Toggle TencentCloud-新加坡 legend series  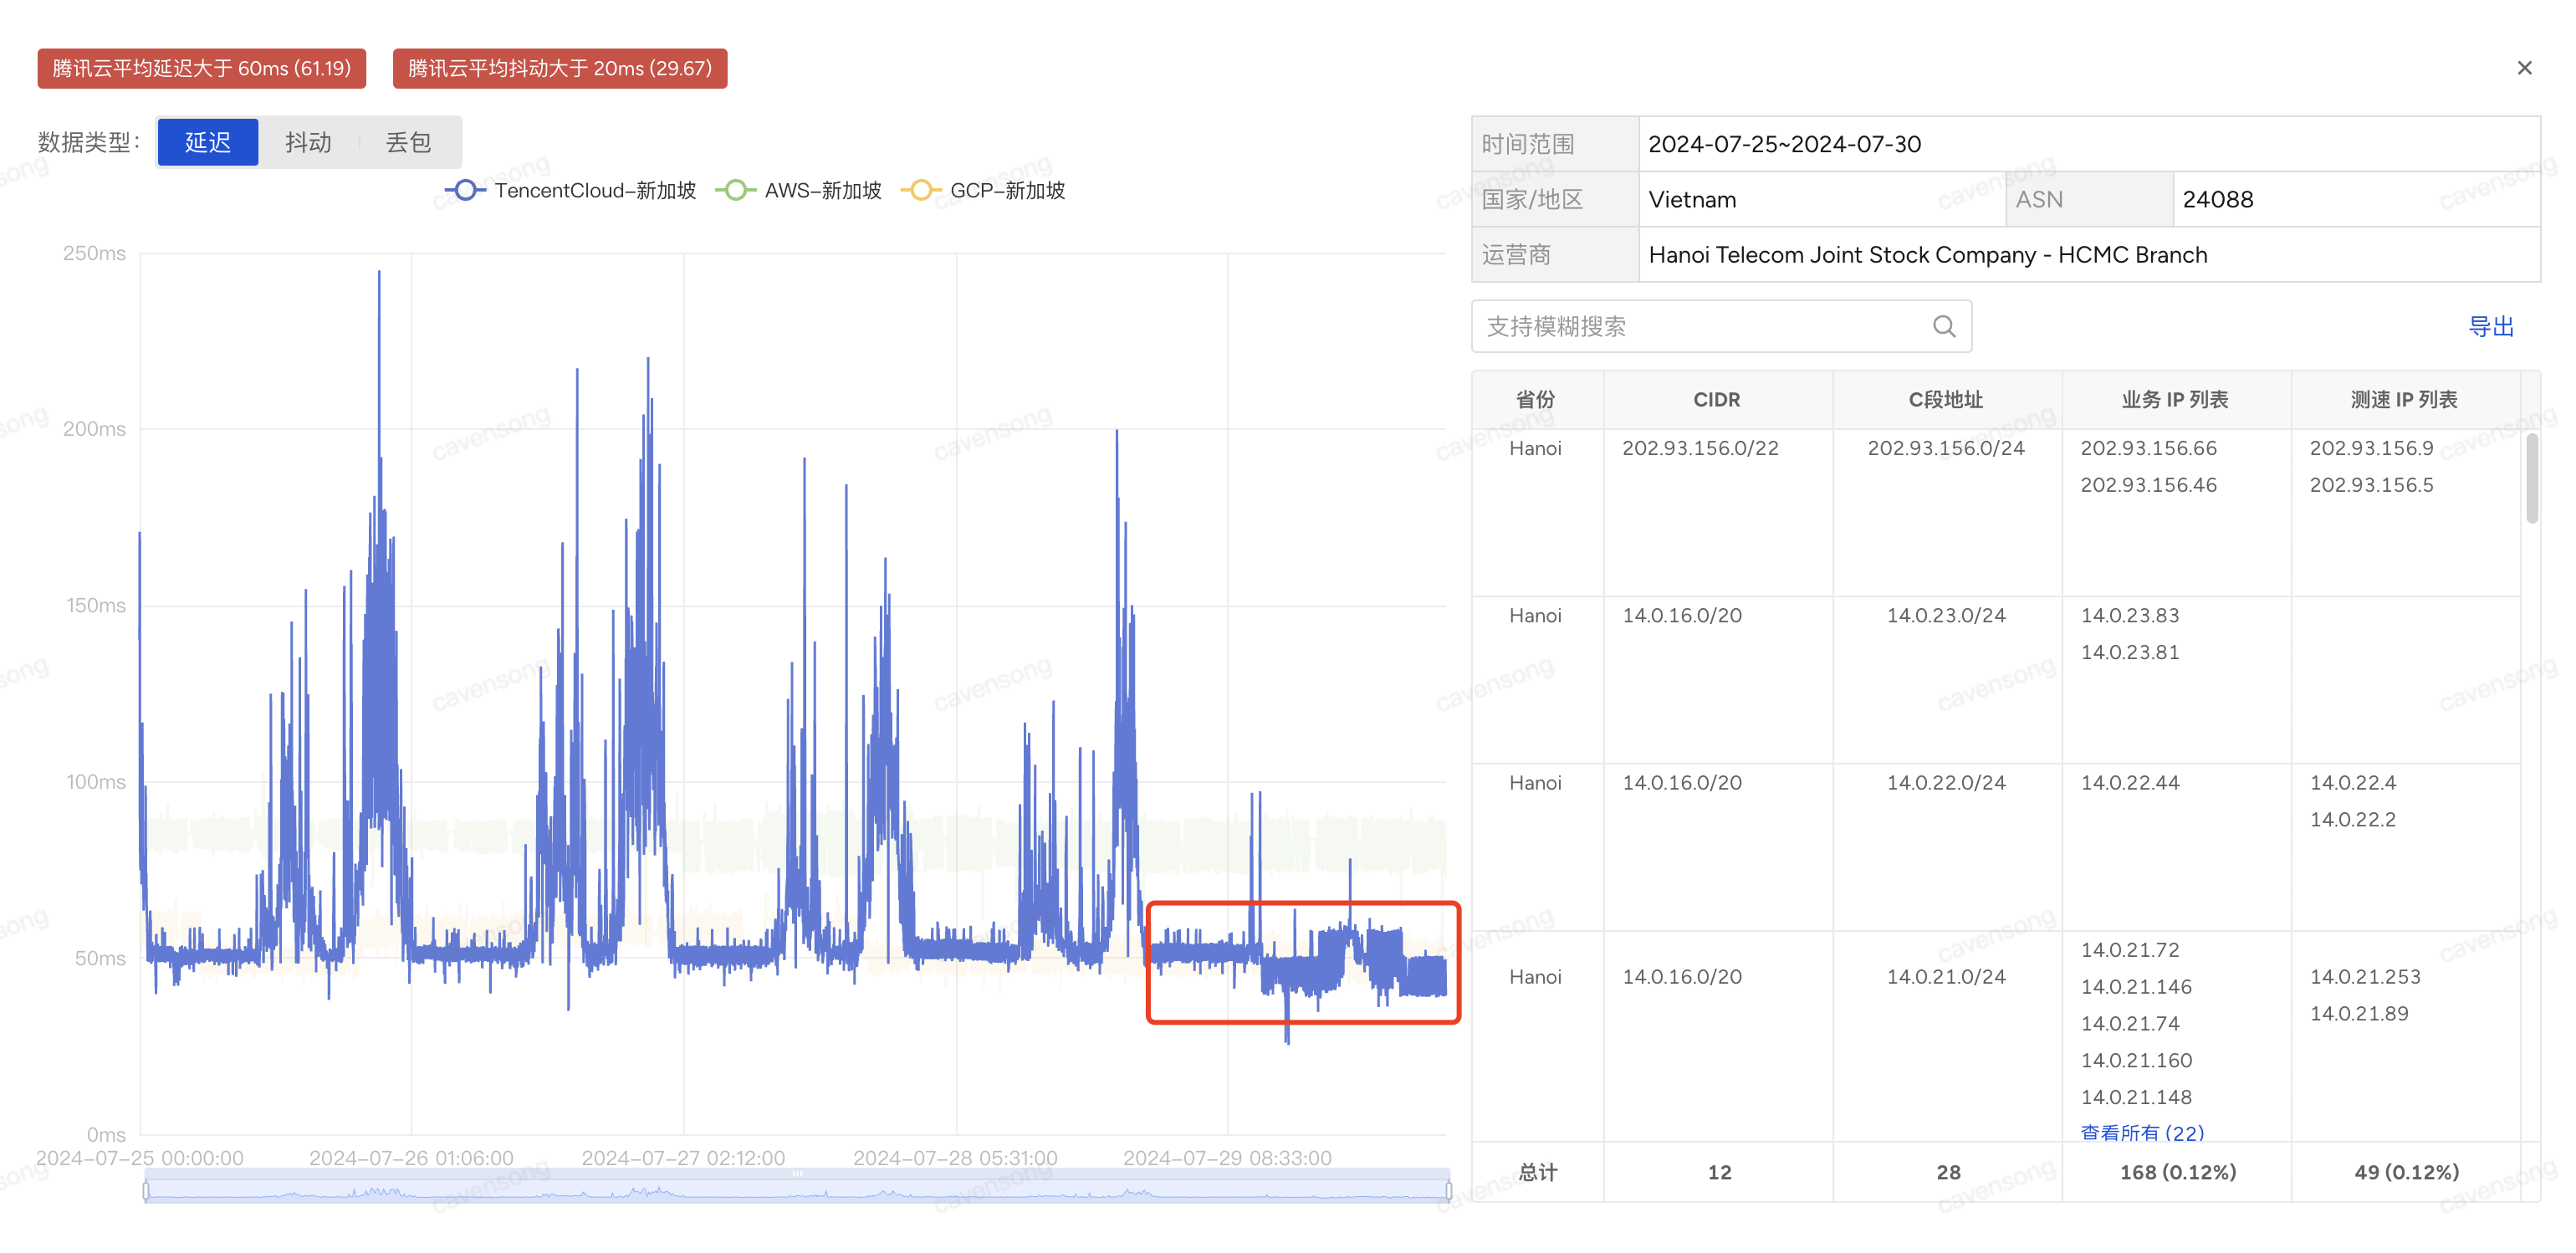pos(571,190)
